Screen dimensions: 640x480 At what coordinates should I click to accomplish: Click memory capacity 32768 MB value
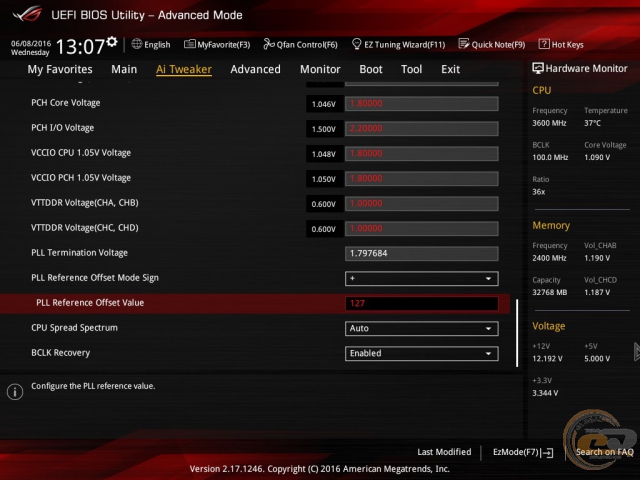click(x=550, y=293)
